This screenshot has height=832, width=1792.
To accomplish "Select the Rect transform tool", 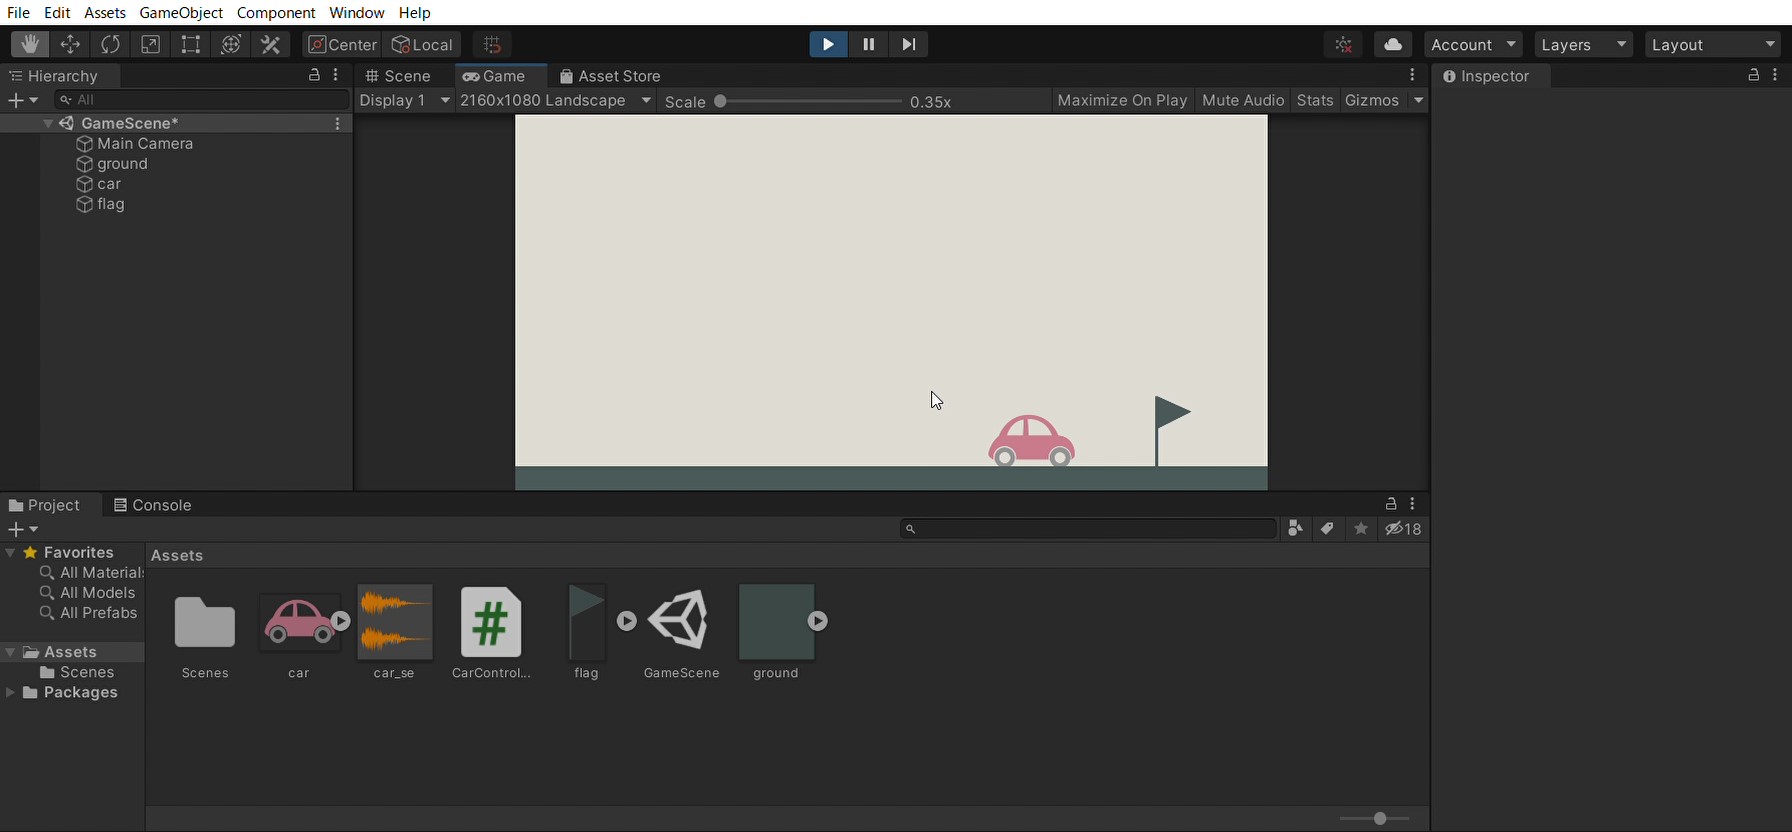I will pos(190,45).
